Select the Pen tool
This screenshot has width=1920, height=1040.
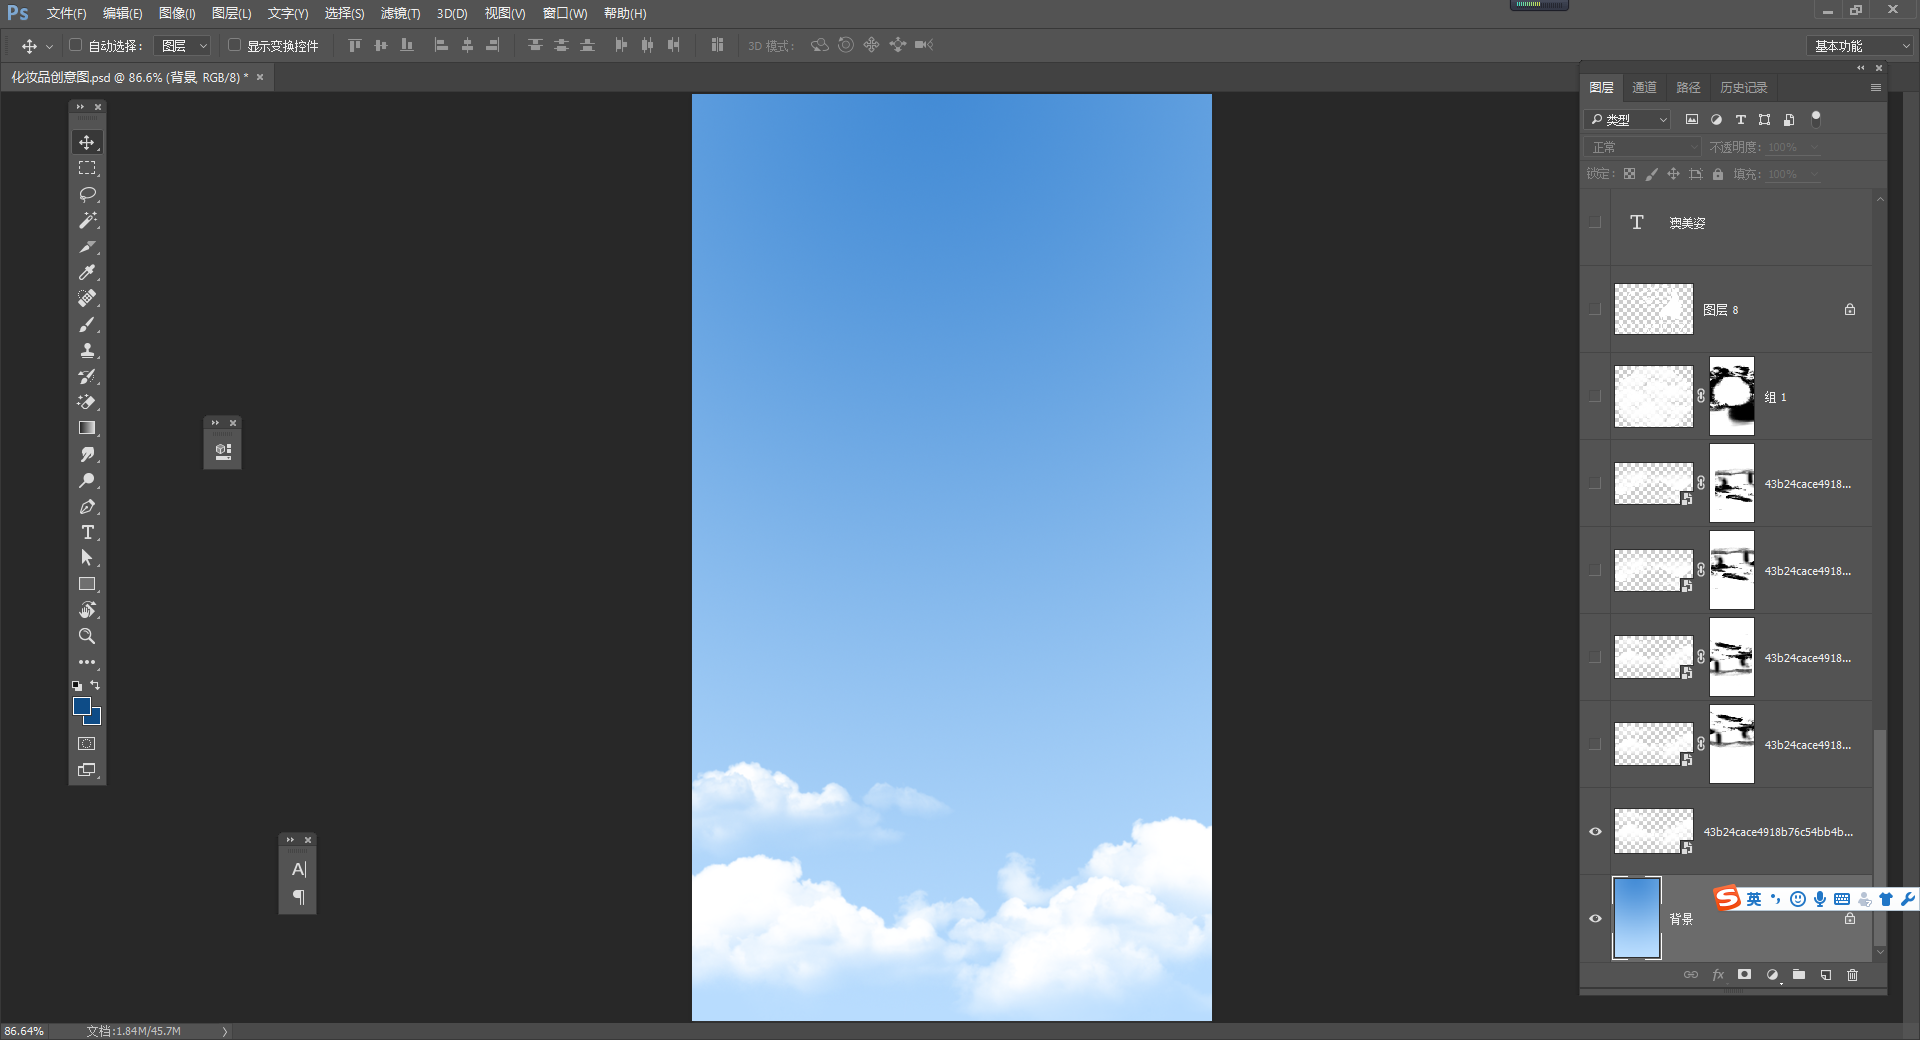(87, 506)
